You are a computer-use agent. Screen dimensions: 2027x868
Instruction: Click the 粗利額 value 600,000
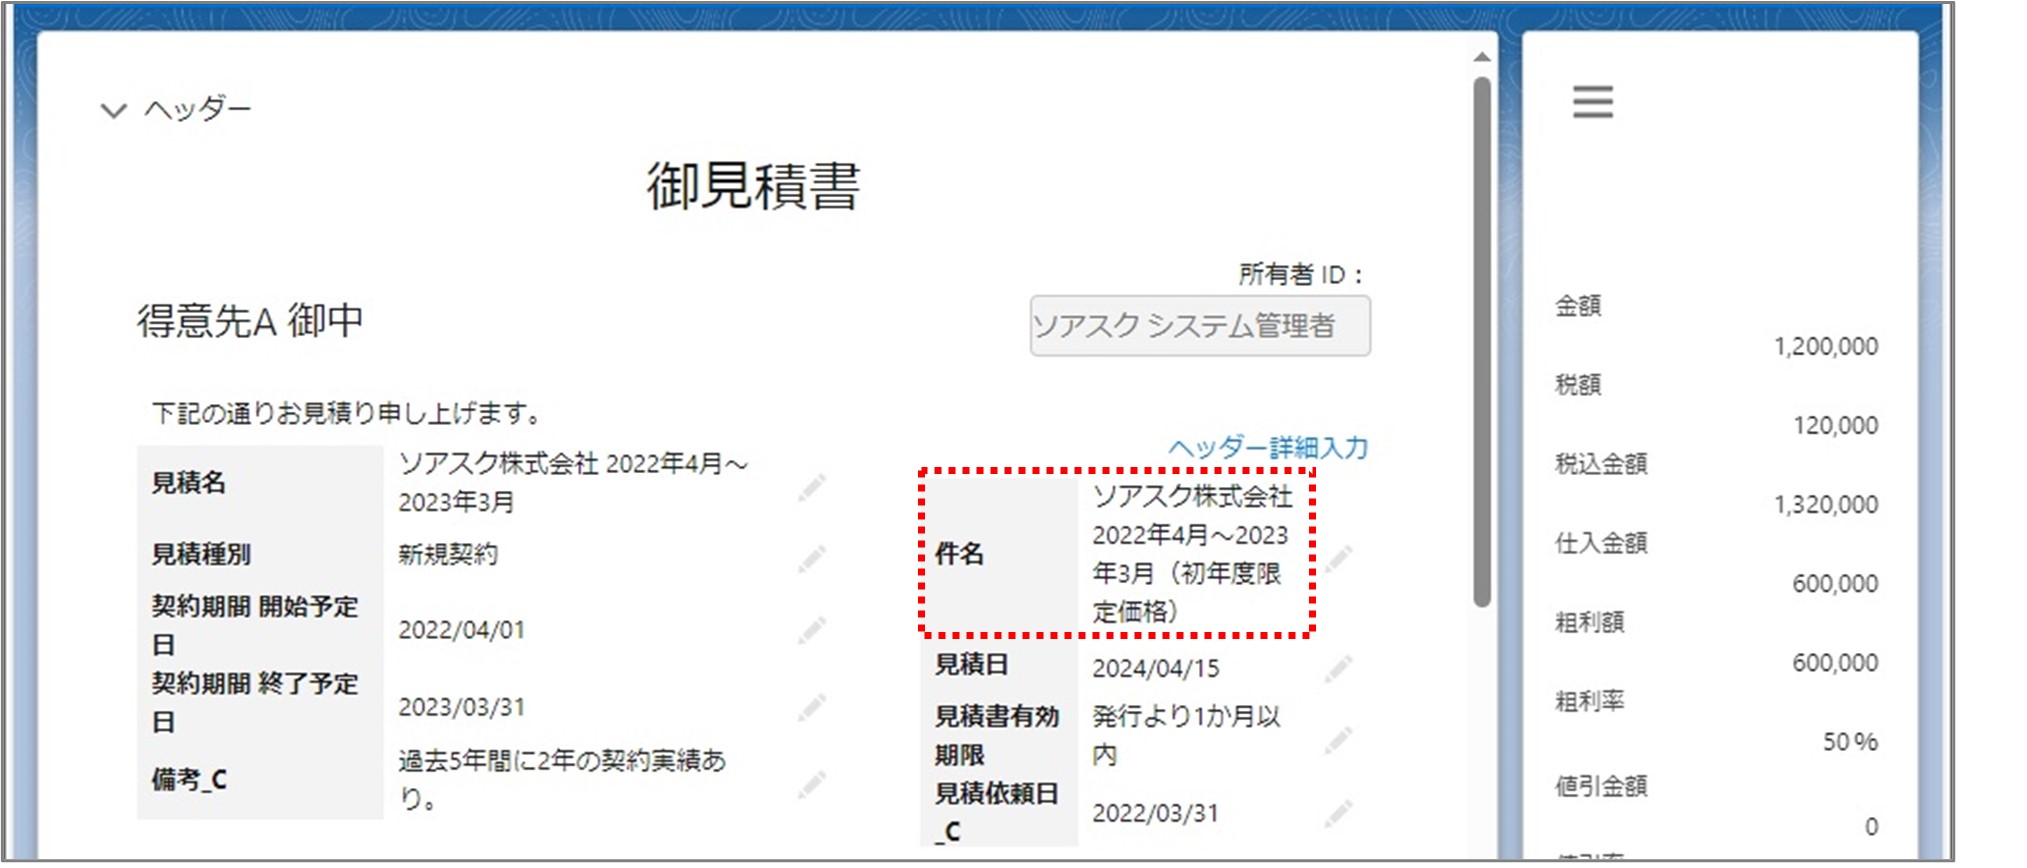pos(1835,663)
